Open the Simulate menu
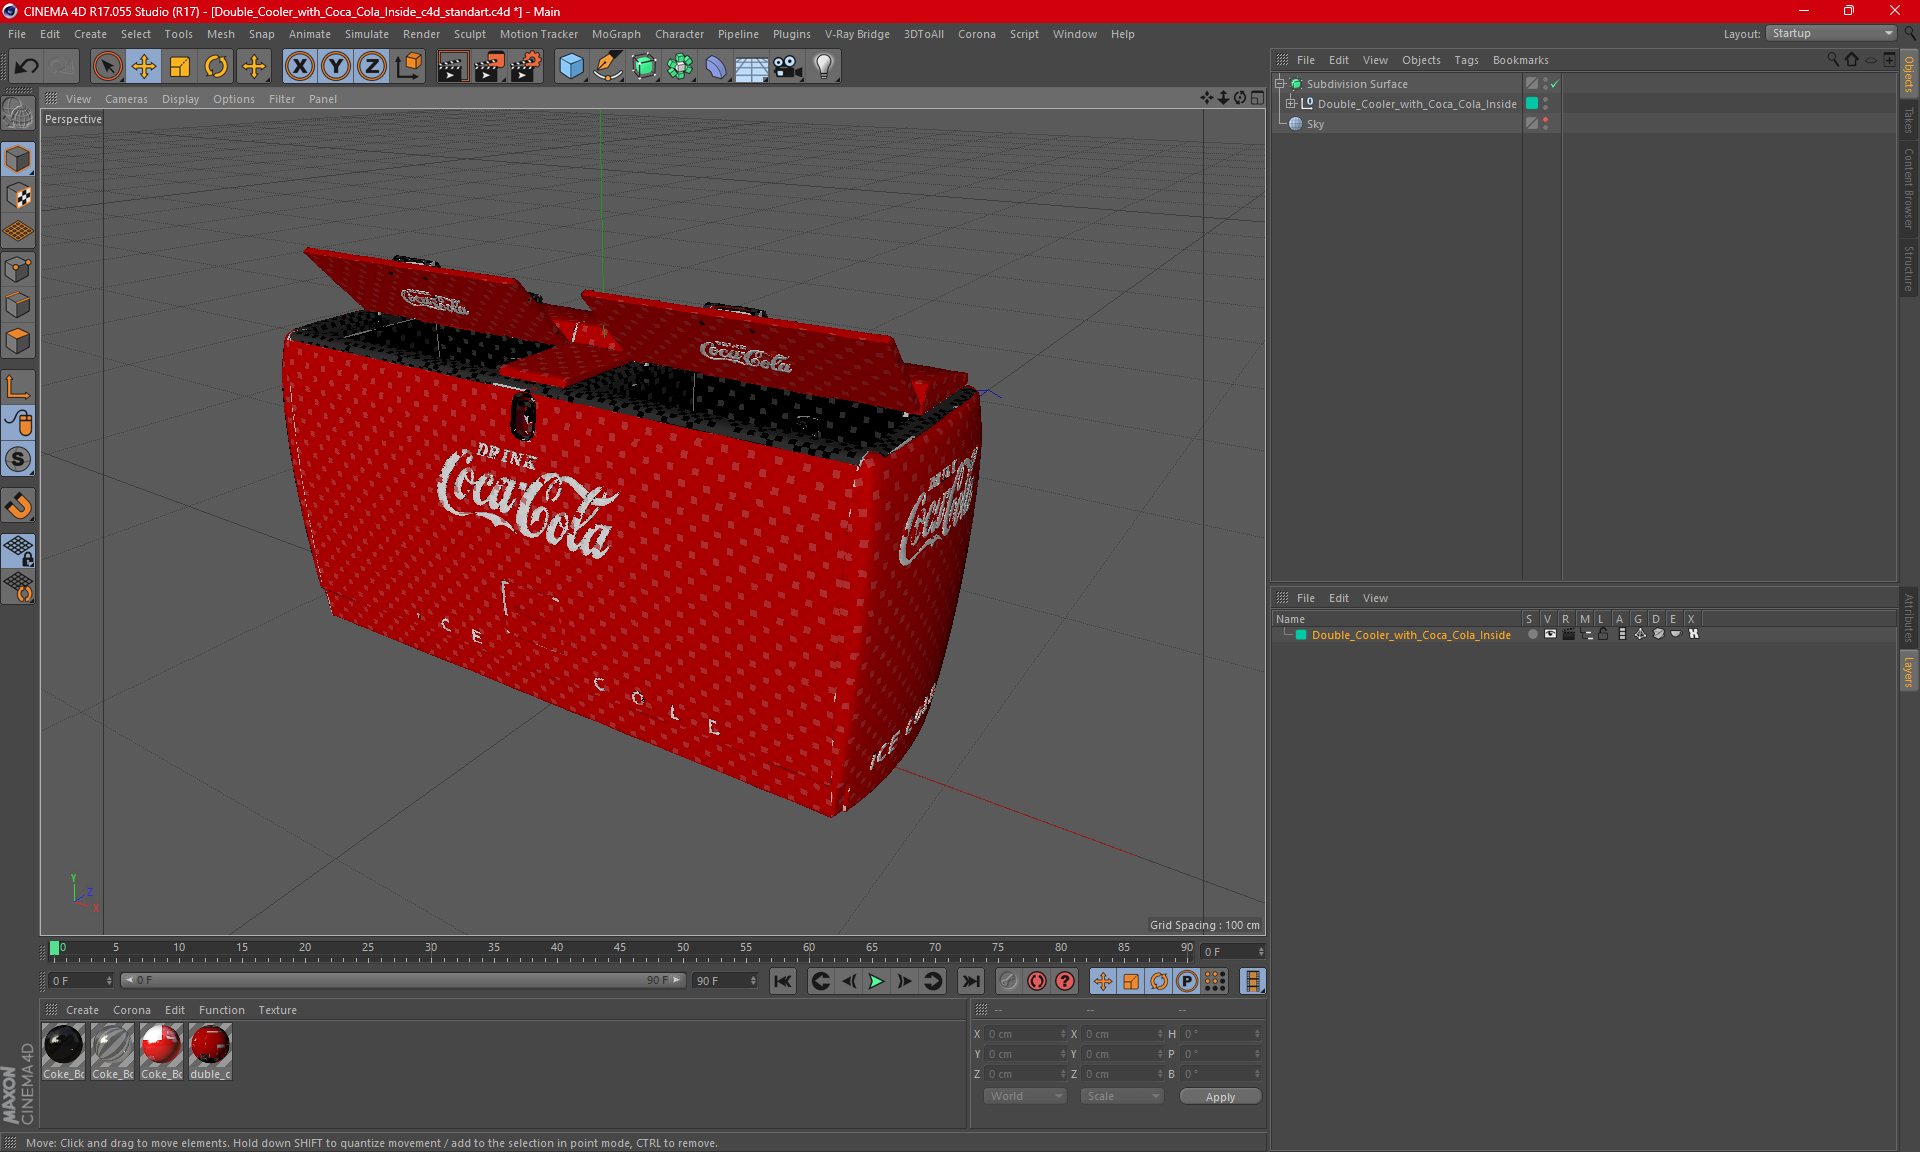This screenshot has height=1152, width=1920. pyautogui.click(x=367, y=34)
